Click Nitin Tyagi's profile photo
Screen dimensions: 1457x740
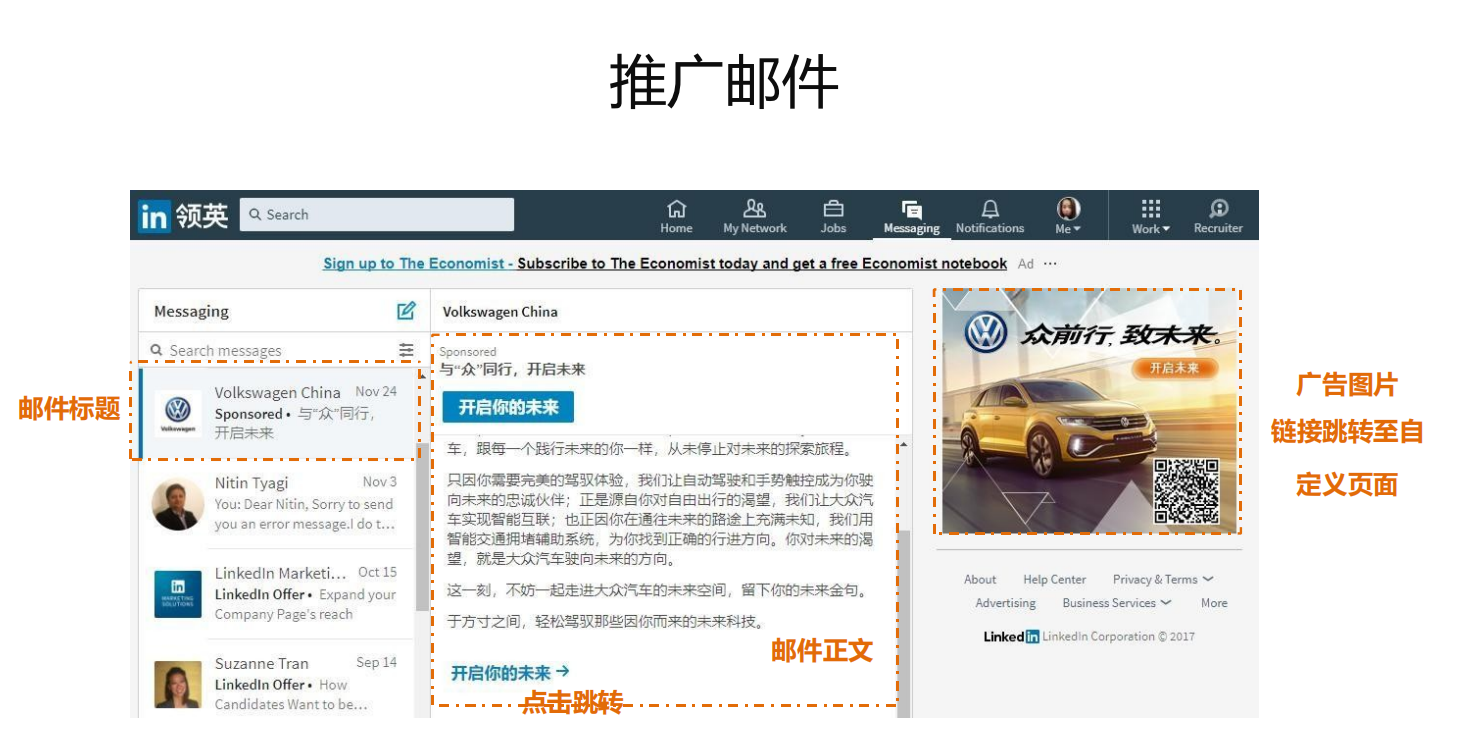click(x=178, y=504)
